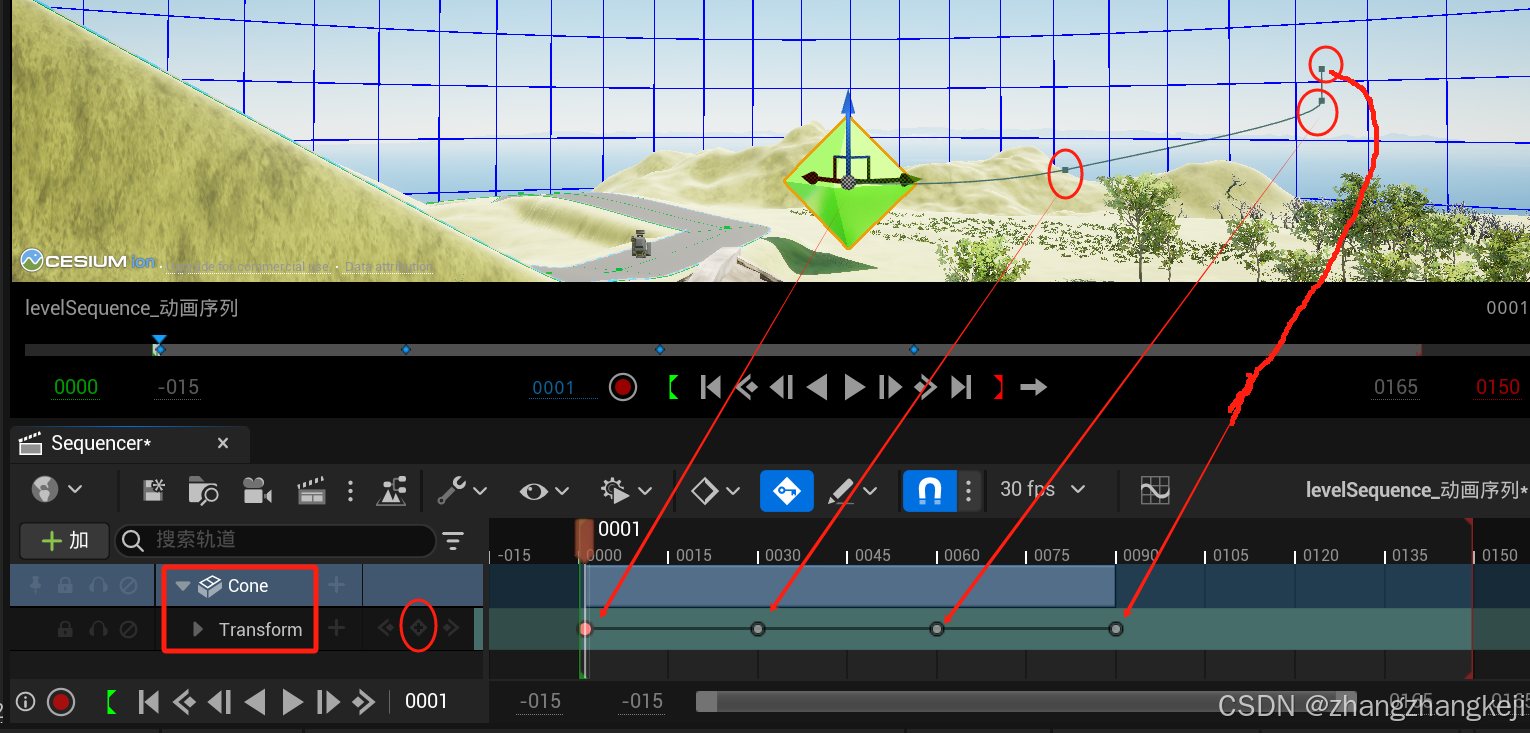Click the playhead at frame 0001
The image size is (1530, 733).
[585, 538]
